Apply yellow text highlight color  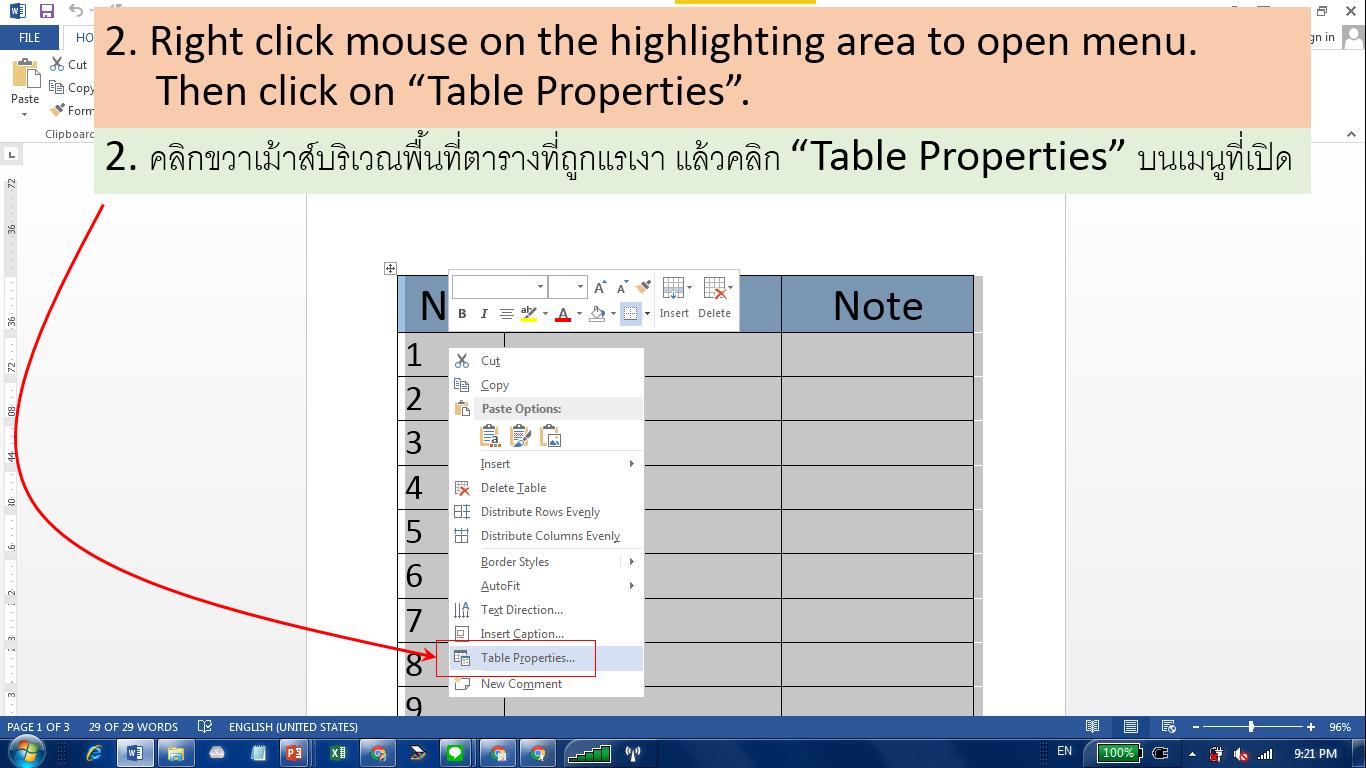click(x=528, y=313)
